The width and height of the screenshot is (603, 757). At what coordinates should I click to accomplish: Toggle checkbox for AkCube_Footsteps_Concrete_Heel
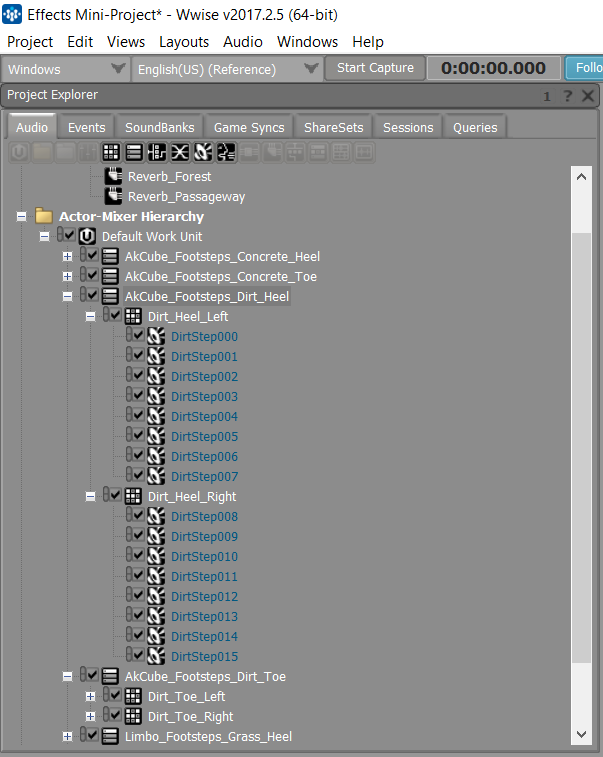click(93, 255)
